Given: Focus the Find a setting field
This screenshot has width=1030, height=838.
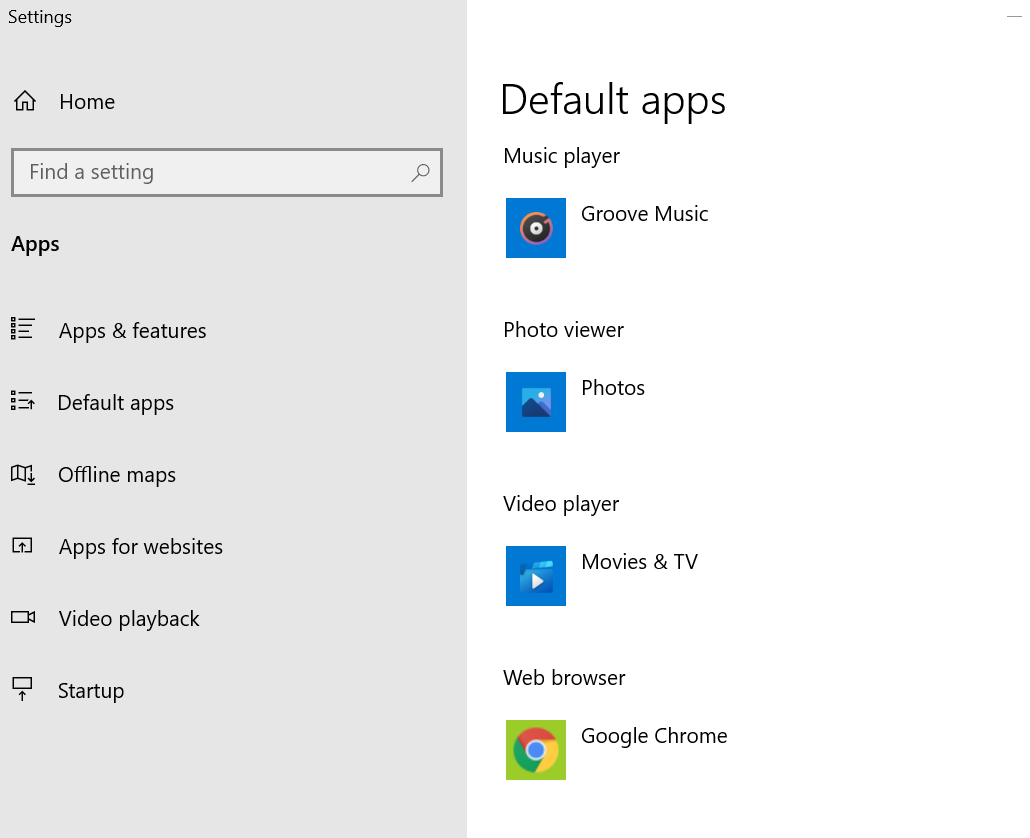Looking at the screenshot, I should pos(227,173).
